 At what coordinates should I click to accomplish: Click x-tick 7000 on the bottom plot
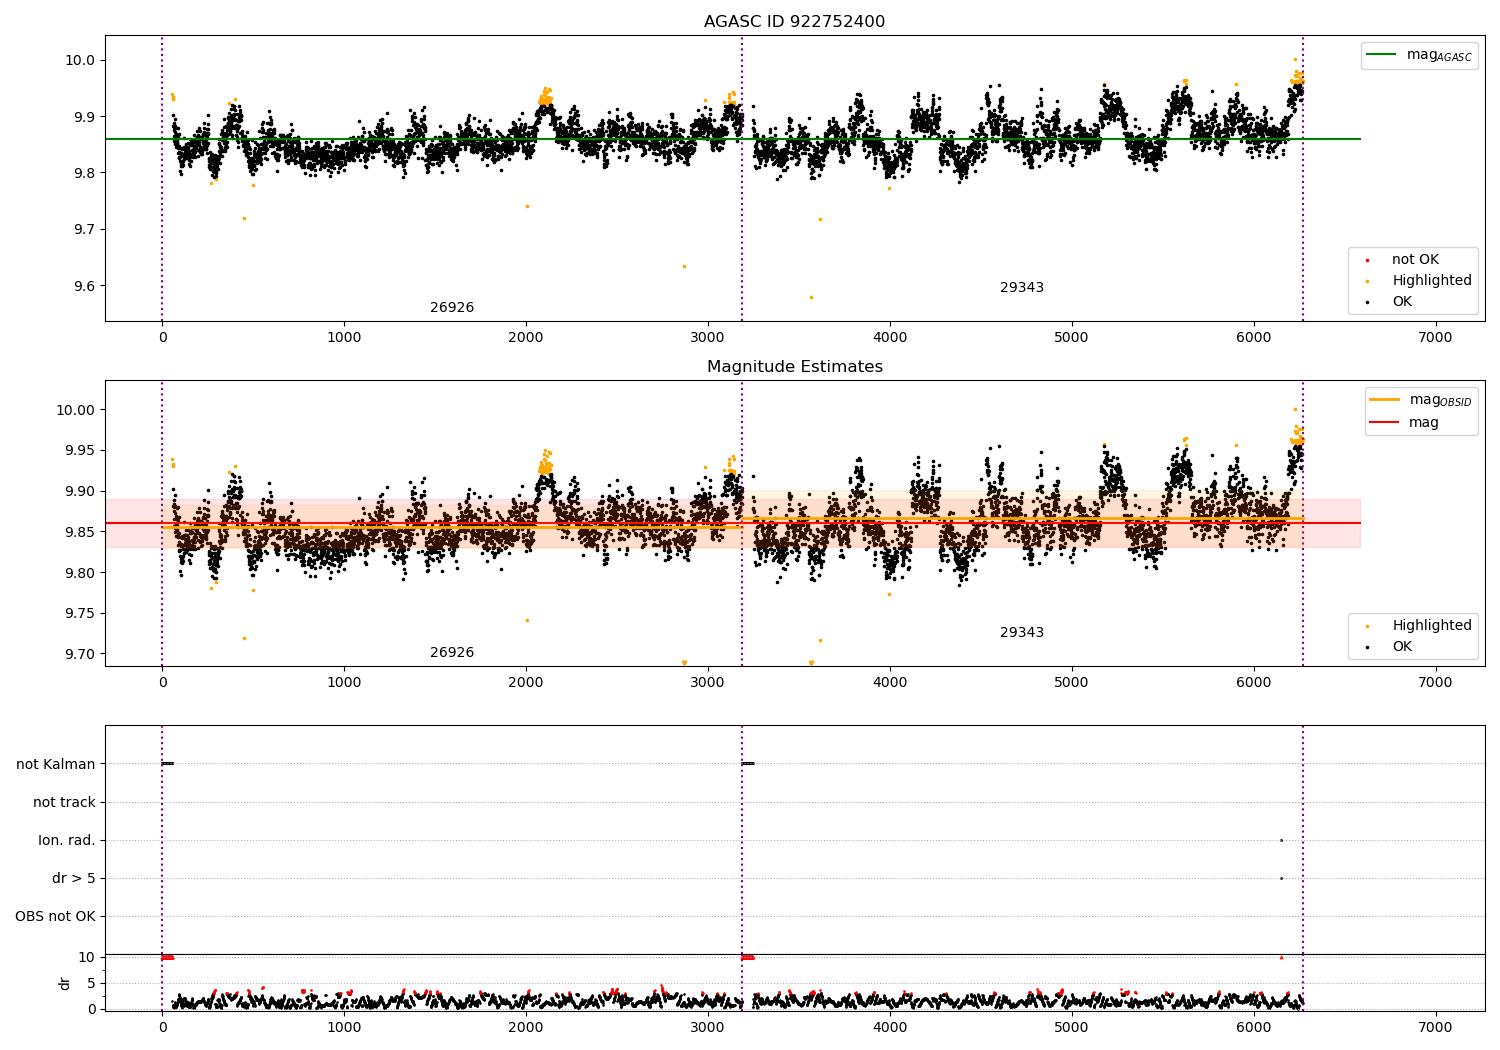1436,1027
